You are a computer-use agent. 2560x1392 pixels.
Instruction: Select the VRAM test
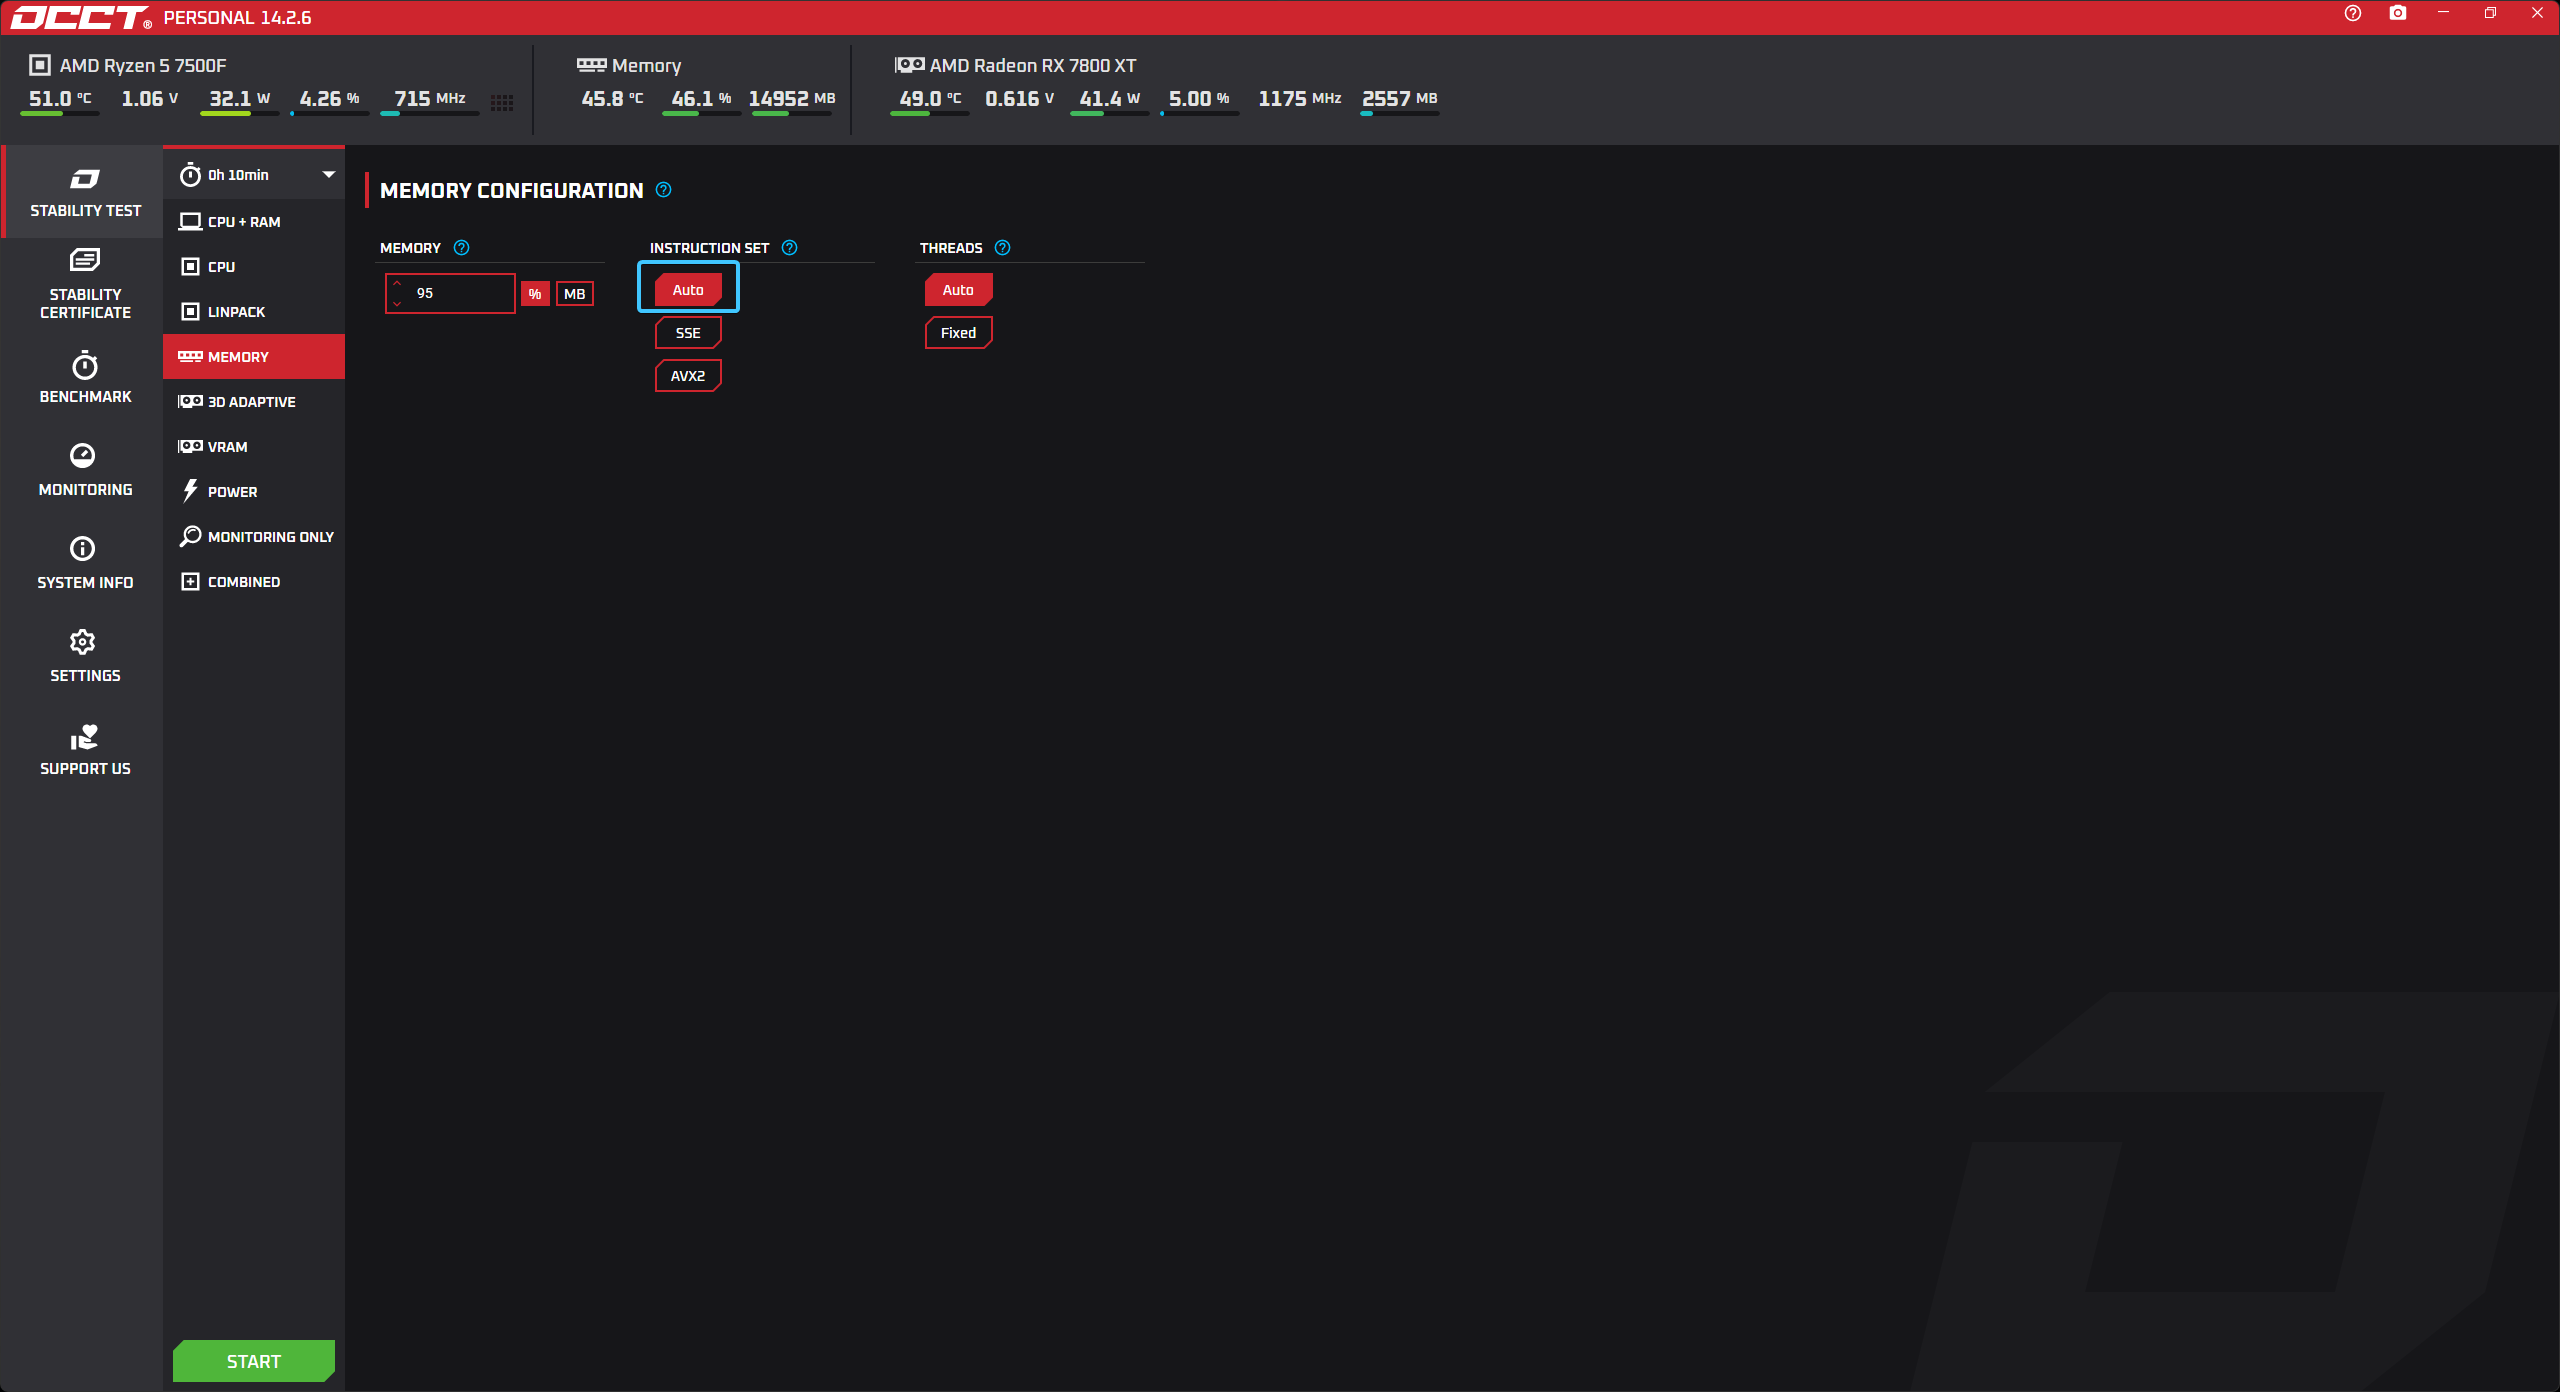tap(228, 447)
